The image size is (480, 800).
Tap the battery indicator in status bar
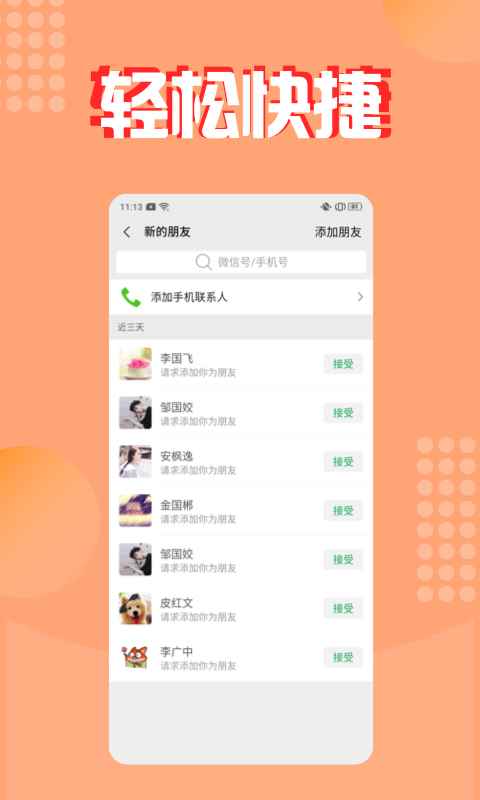point(355,207)
